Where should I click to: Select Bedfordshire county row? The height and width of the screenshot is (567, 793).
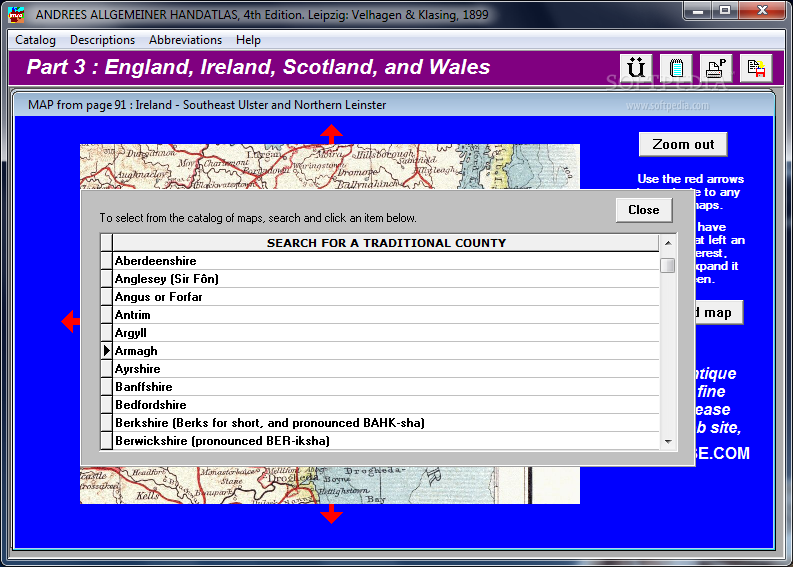click(386, 405)
